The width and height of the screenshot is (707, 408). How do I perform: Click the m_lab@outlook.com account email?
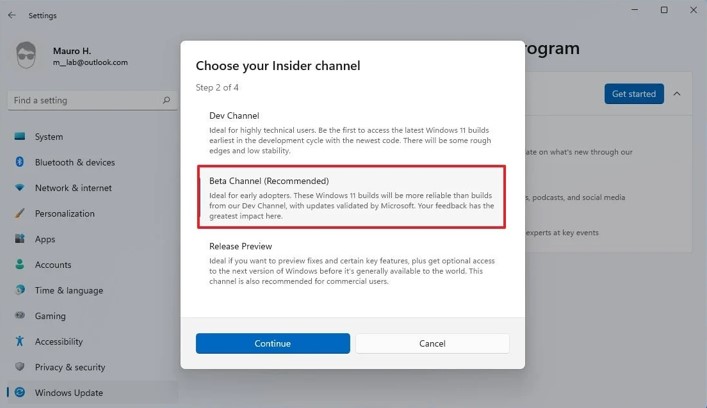click(90, 63)
